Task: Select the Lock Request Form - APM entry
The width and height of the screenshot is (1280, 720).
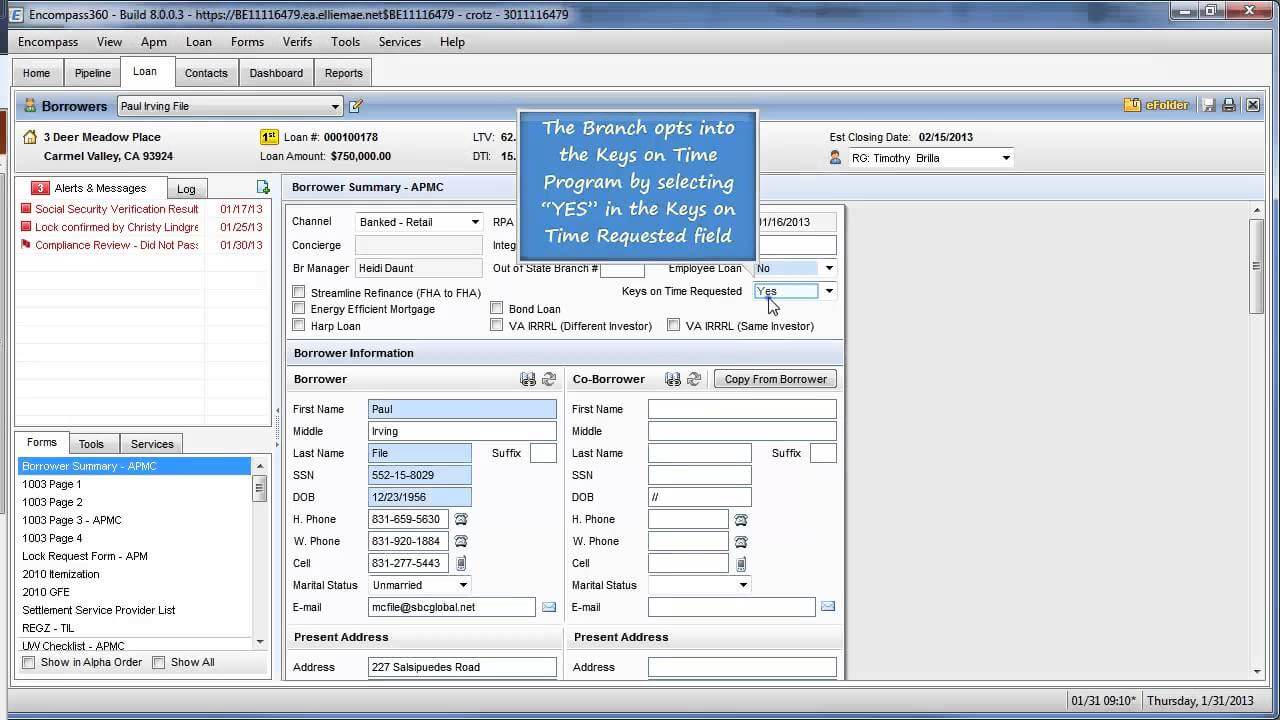Action: [x=85, y=556]
